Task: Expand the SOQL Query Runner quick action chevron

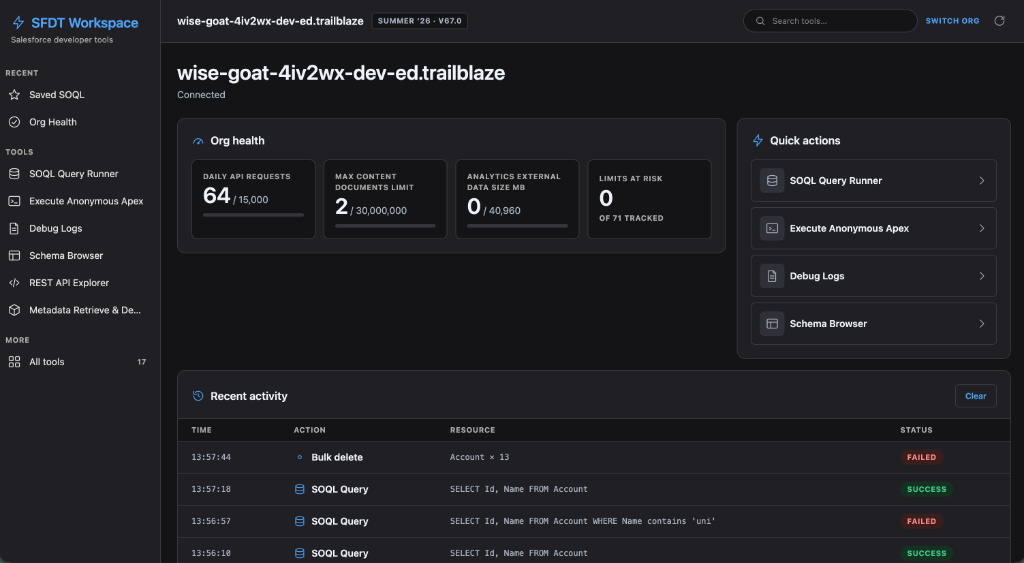Action: click(982, 181)
